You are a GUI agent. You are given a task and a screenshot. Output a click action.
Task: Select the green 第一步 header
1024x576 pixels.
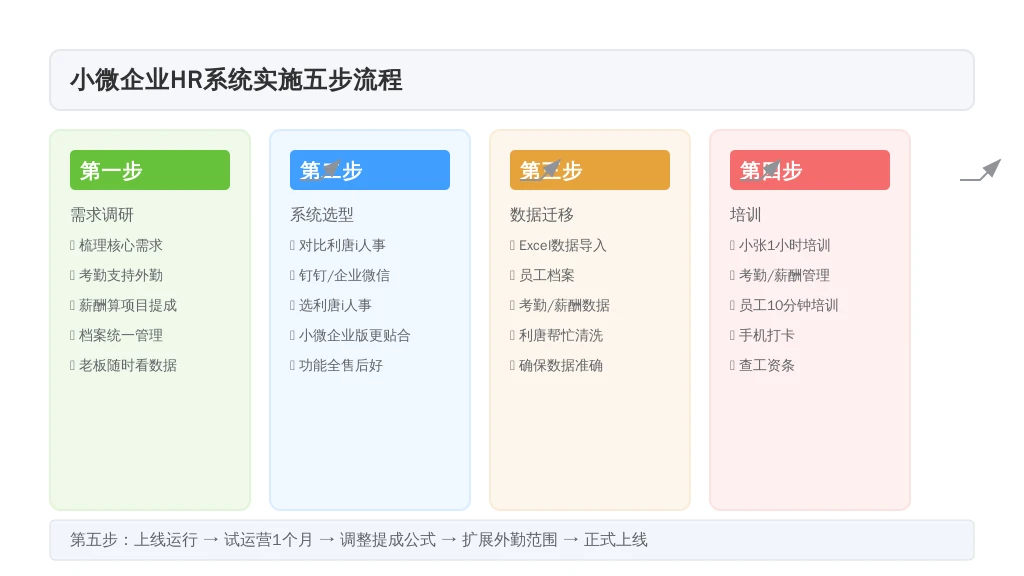click(150, 170)
